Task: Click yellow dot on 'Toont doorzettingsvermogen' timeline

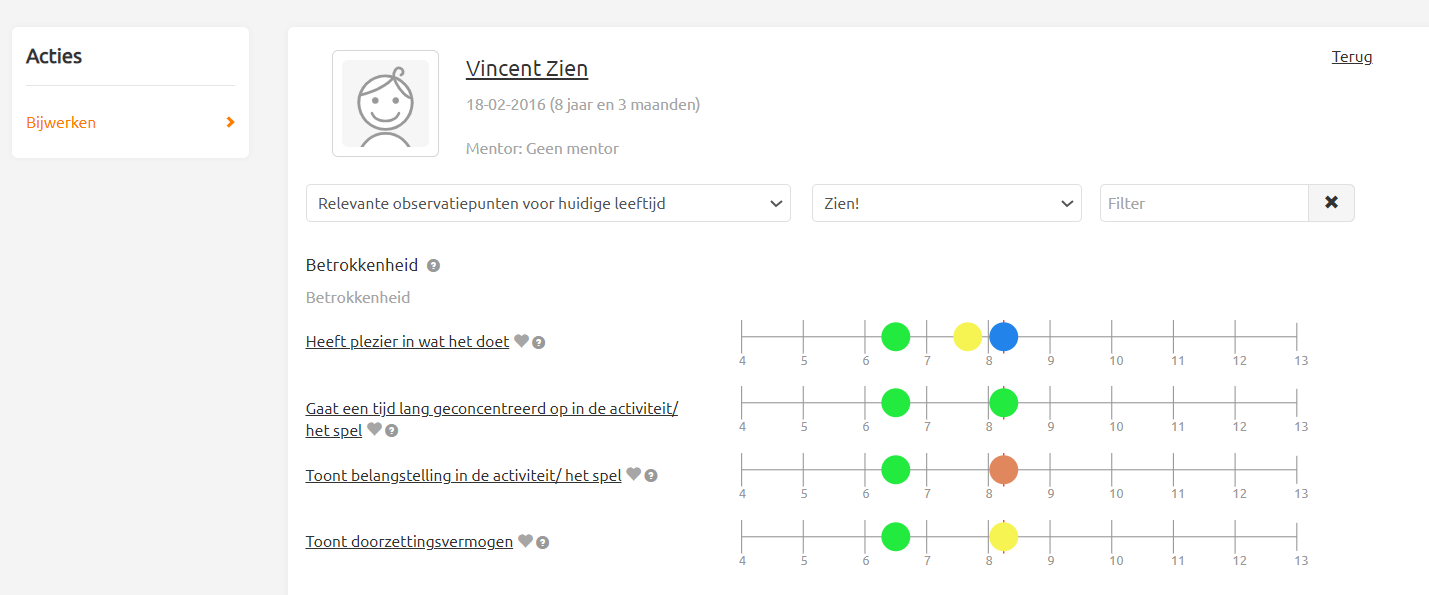Action: 1003,537
